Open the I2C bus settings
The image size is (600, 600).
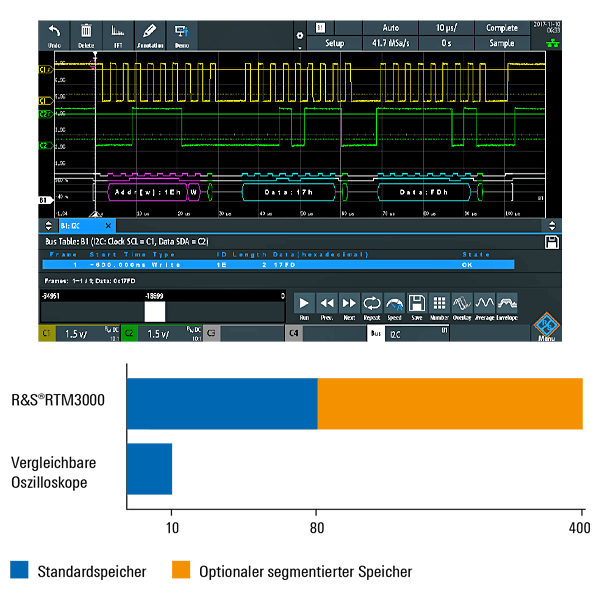tap(417, 334)
